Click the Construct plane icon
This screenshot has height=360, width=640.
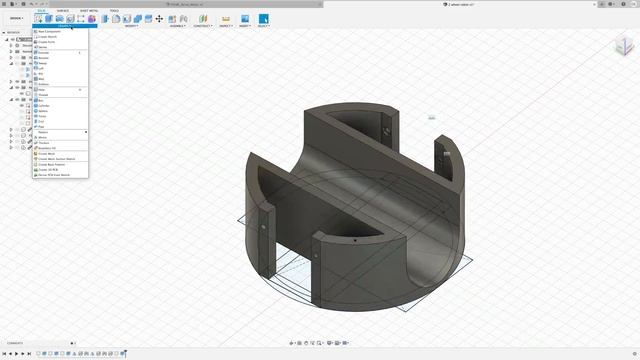(203, 19)
